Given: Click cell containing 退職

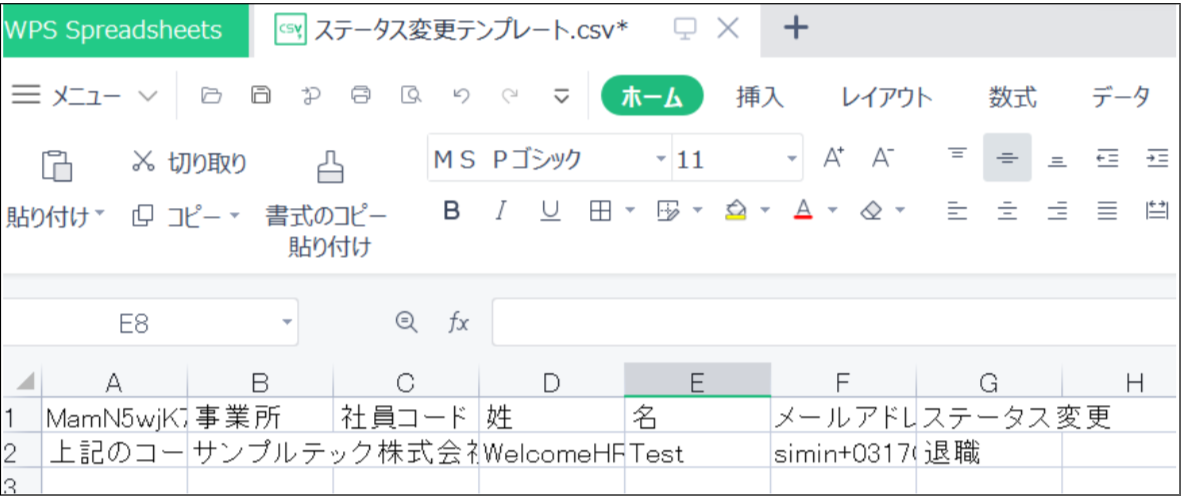Looking at the screenshot, I should (989, 452).
